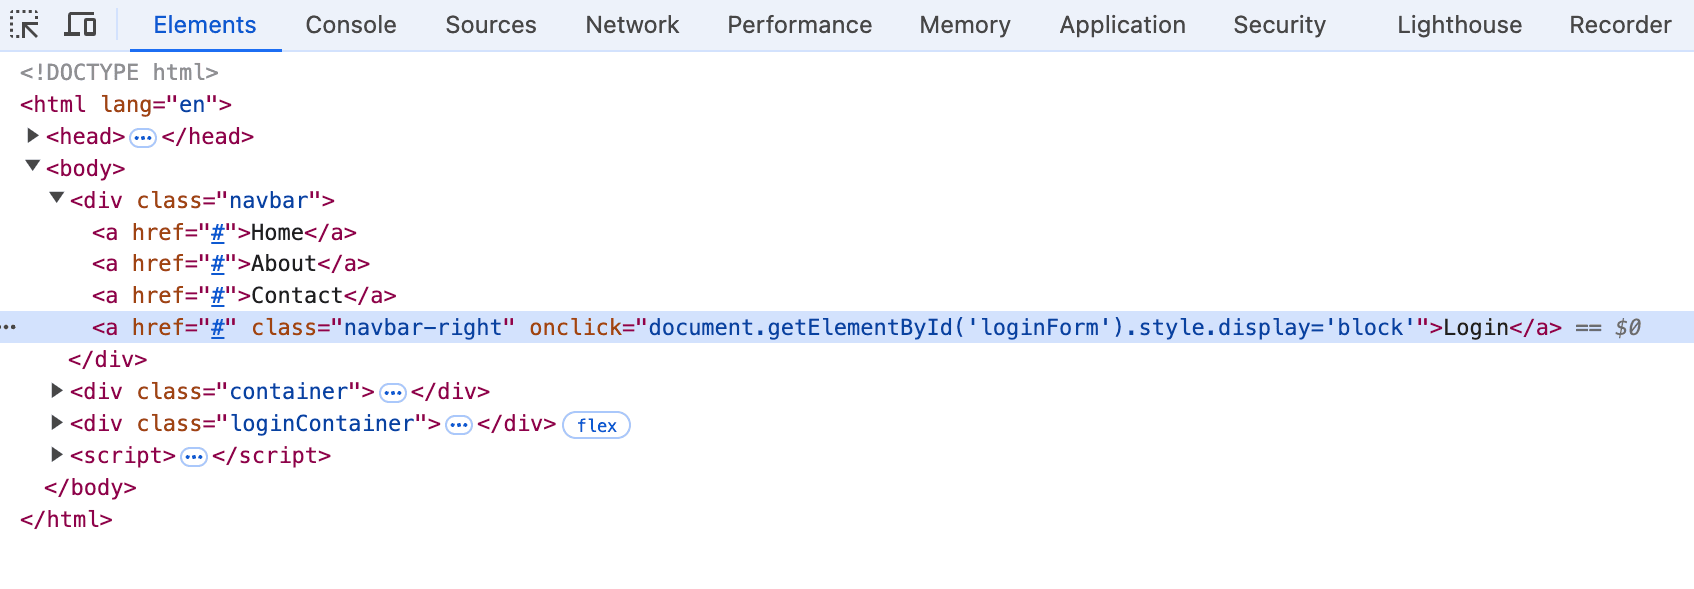Click the 'Contact' anchor text
This screenshot has width=1694, height=589.
coord(297,296)
